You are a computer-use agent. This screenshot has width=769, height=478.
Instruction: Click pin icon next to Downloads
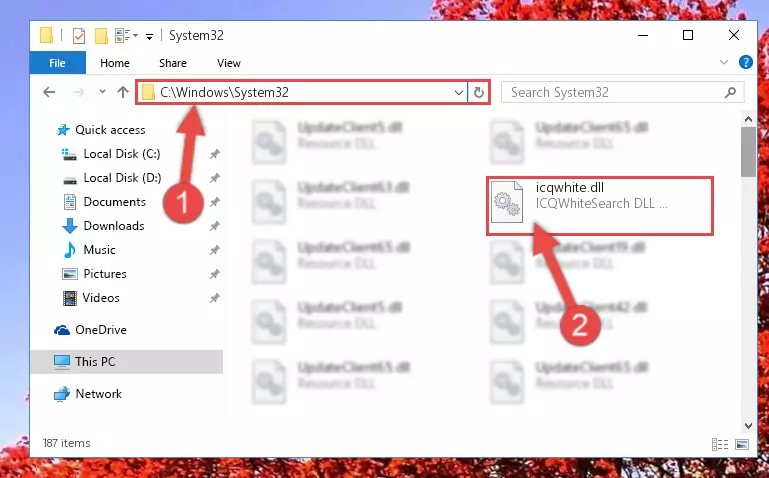pyautogui.click(x=214, y=226)
